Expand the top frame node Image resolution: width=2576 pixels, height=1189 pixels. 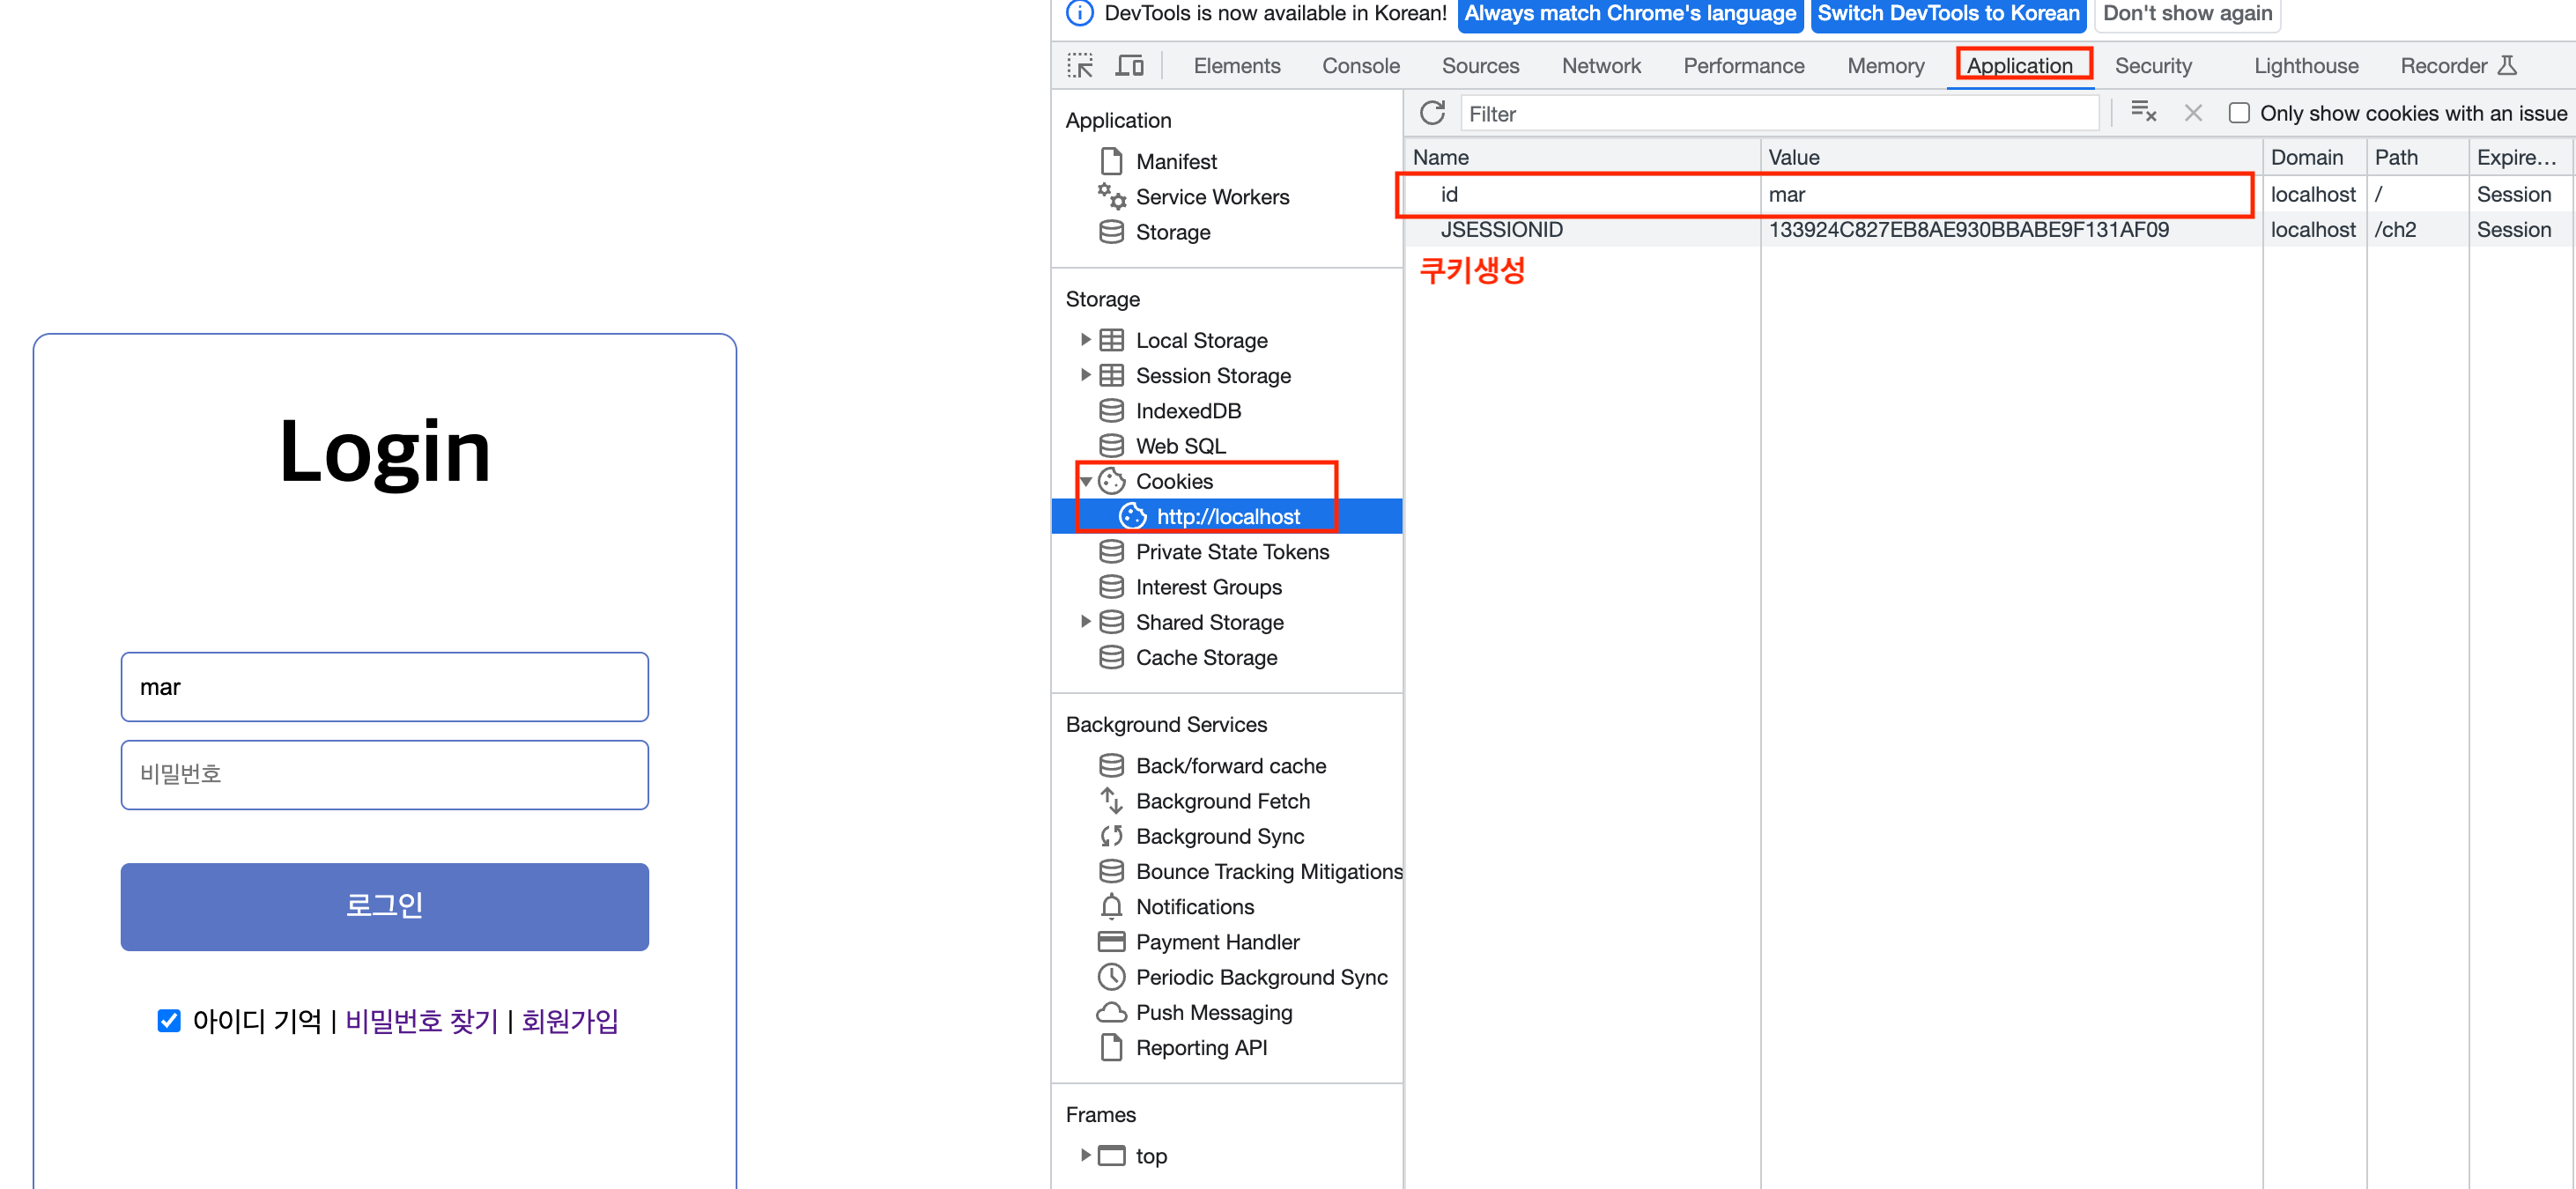point(1085,1155)
